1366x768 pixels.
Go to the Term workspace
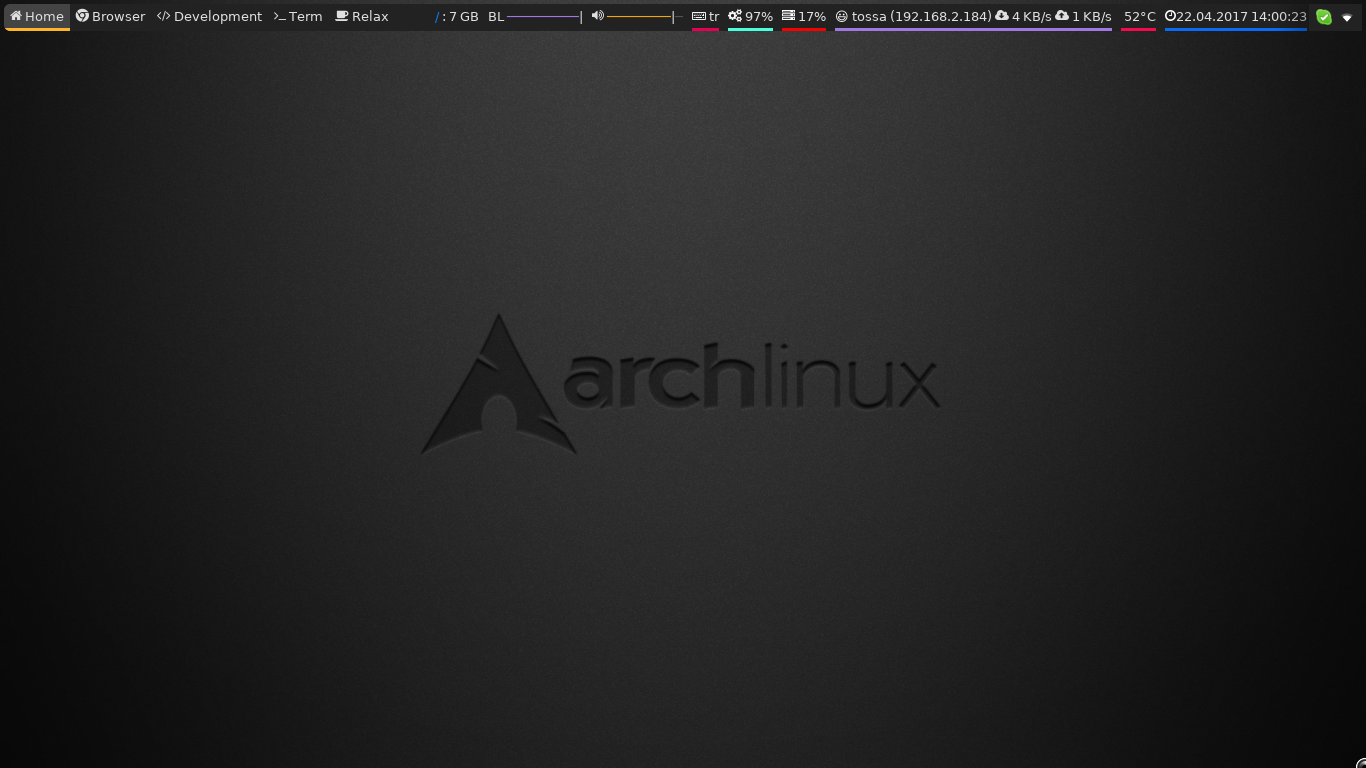[298, 16]
